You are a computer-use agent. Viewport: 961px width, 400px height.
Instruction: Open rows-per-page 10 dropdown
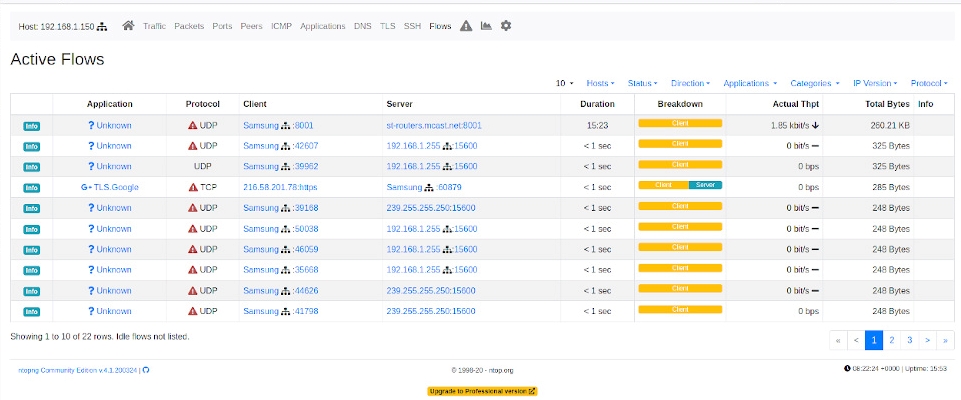coord(564,83)
